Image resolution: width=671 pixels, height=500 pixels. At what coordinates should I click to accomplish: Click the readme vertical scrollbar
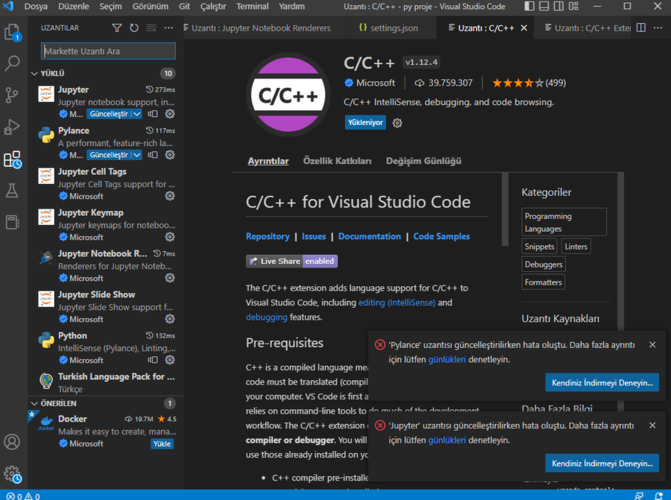click(505, 209)
